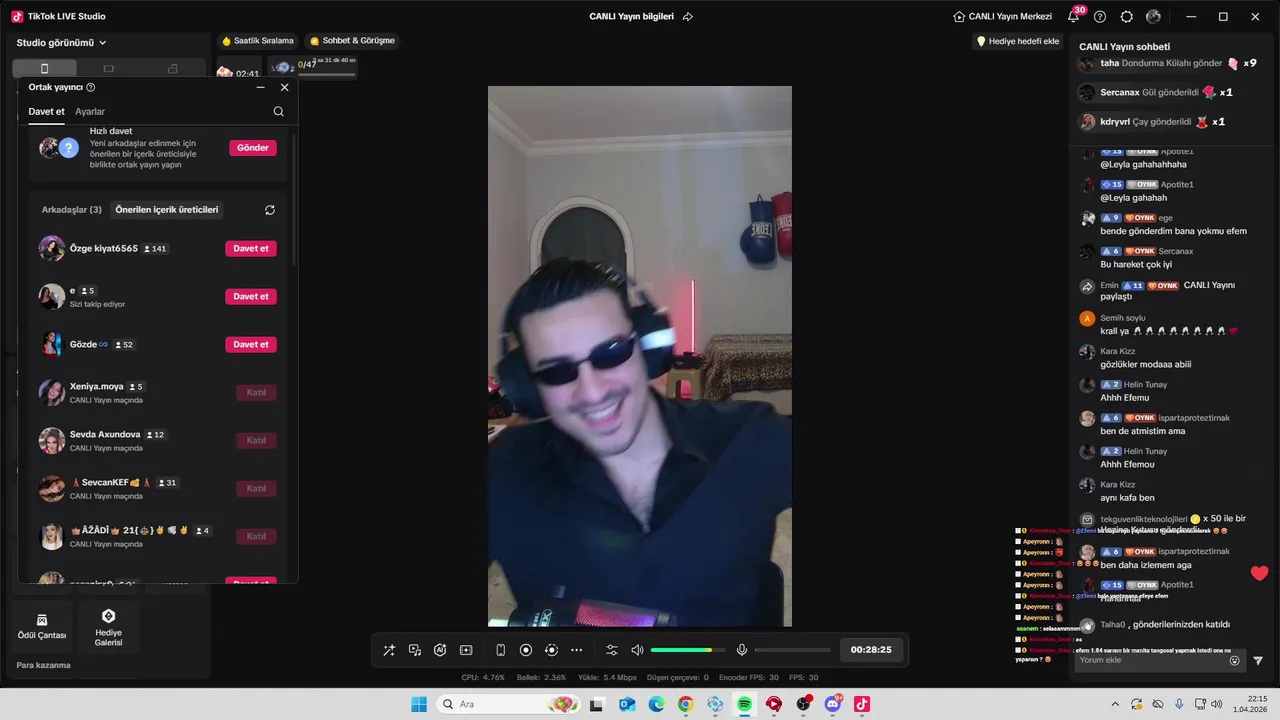Select Önerilen içerik üreticileri tab

[x=167, y=210]
